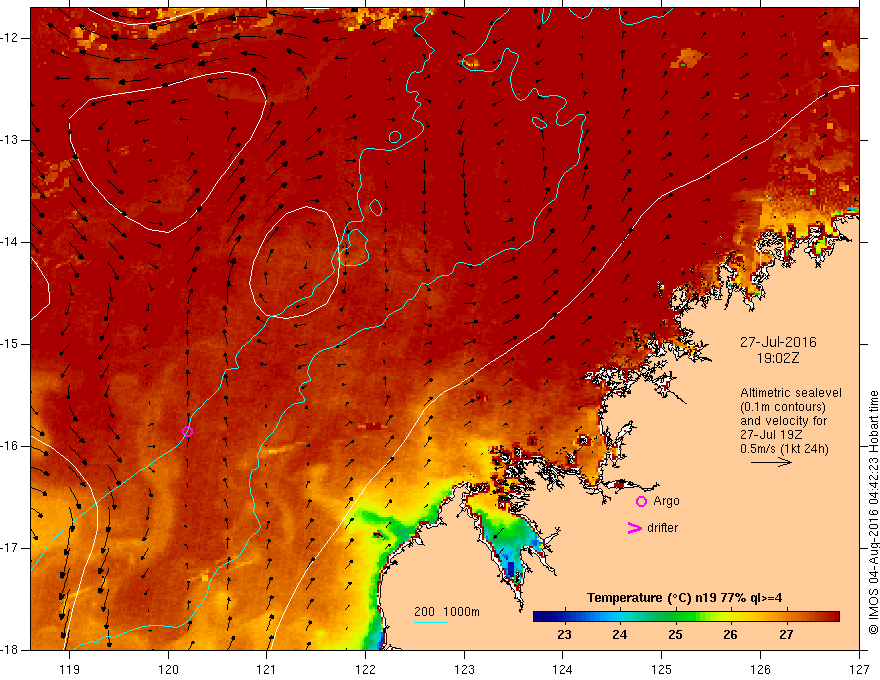Click the 'Temperature (°C) n19 77% ql>=4' title
The width and height of the screenshot is (880, 680).
[684, 598]
